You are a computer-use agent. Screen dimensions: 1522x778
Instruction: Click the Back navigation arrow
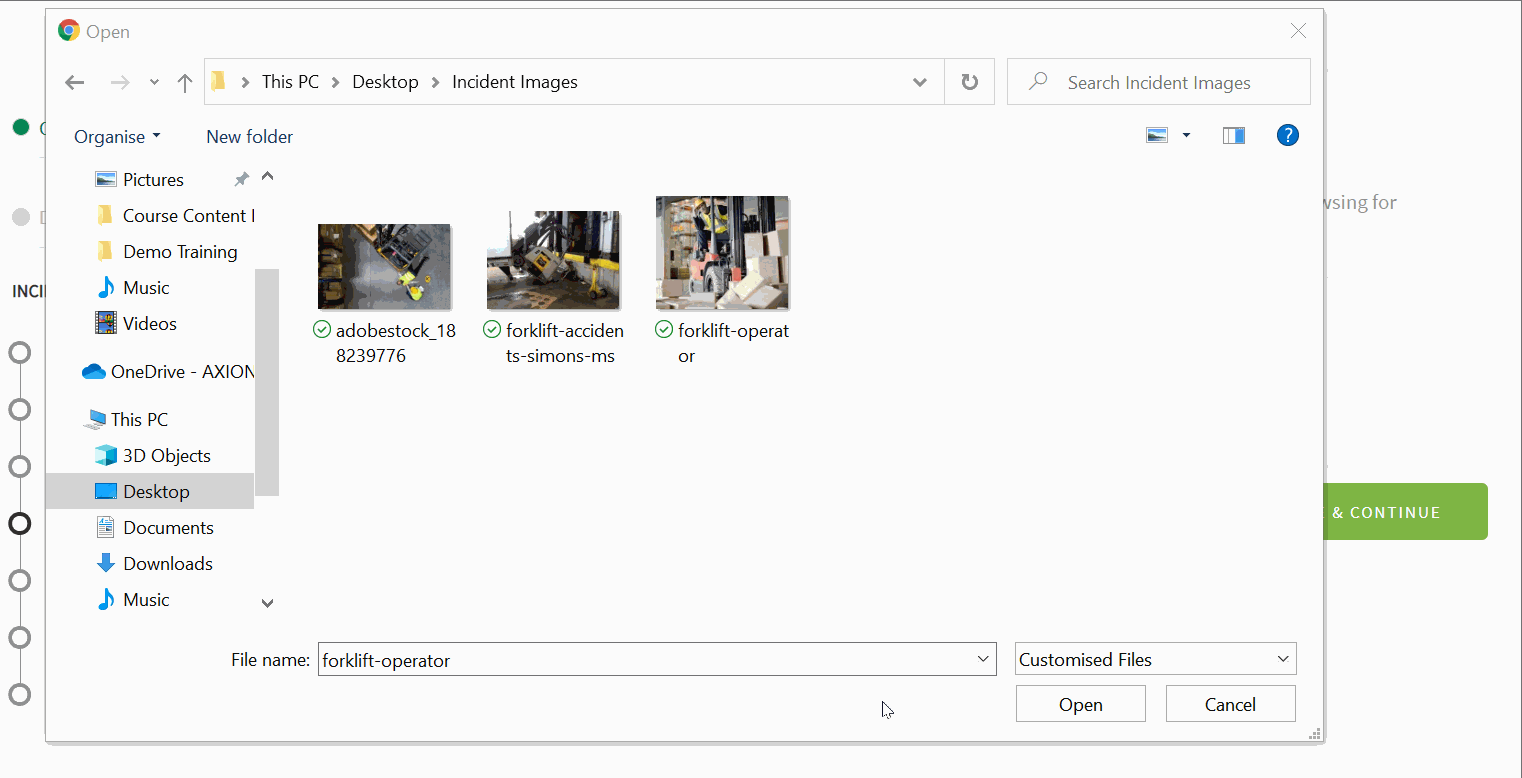75,83
